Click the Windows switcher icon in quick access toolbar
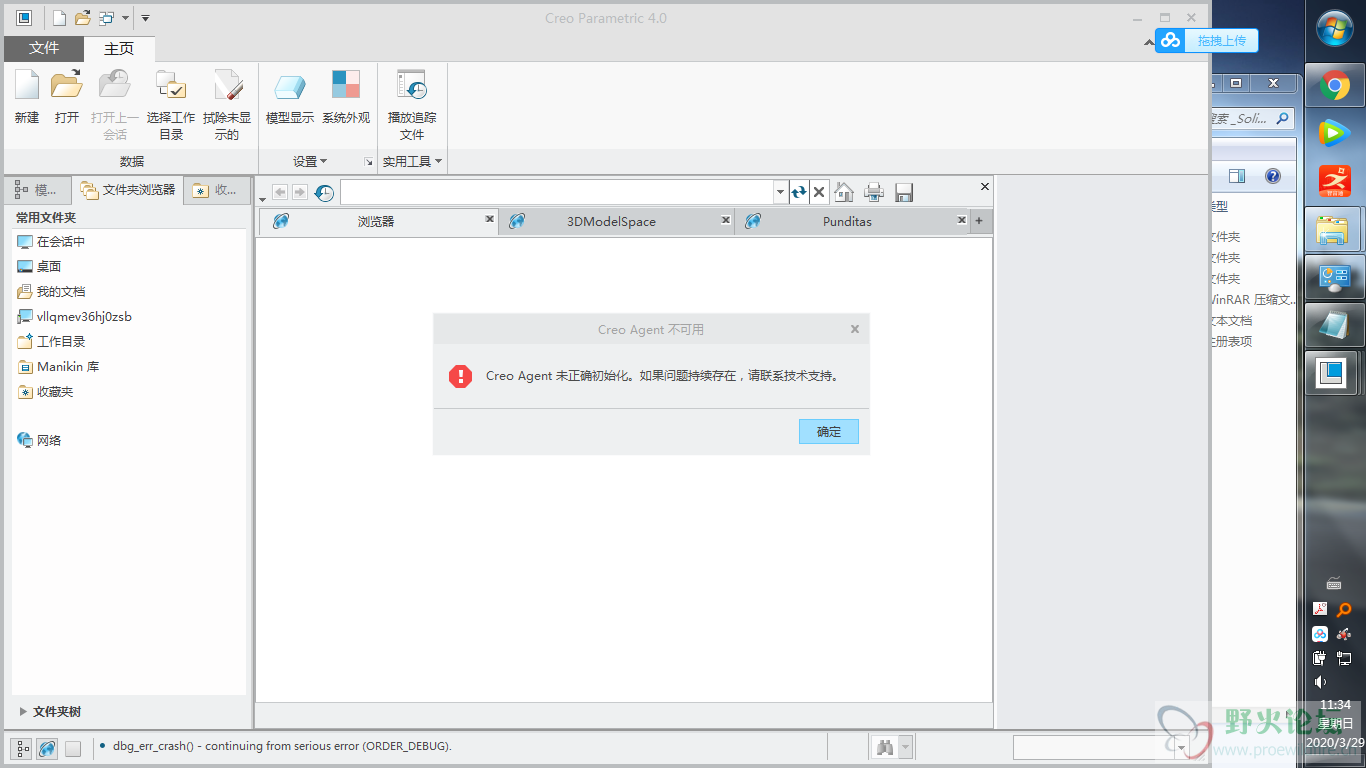 coord(106,18)
